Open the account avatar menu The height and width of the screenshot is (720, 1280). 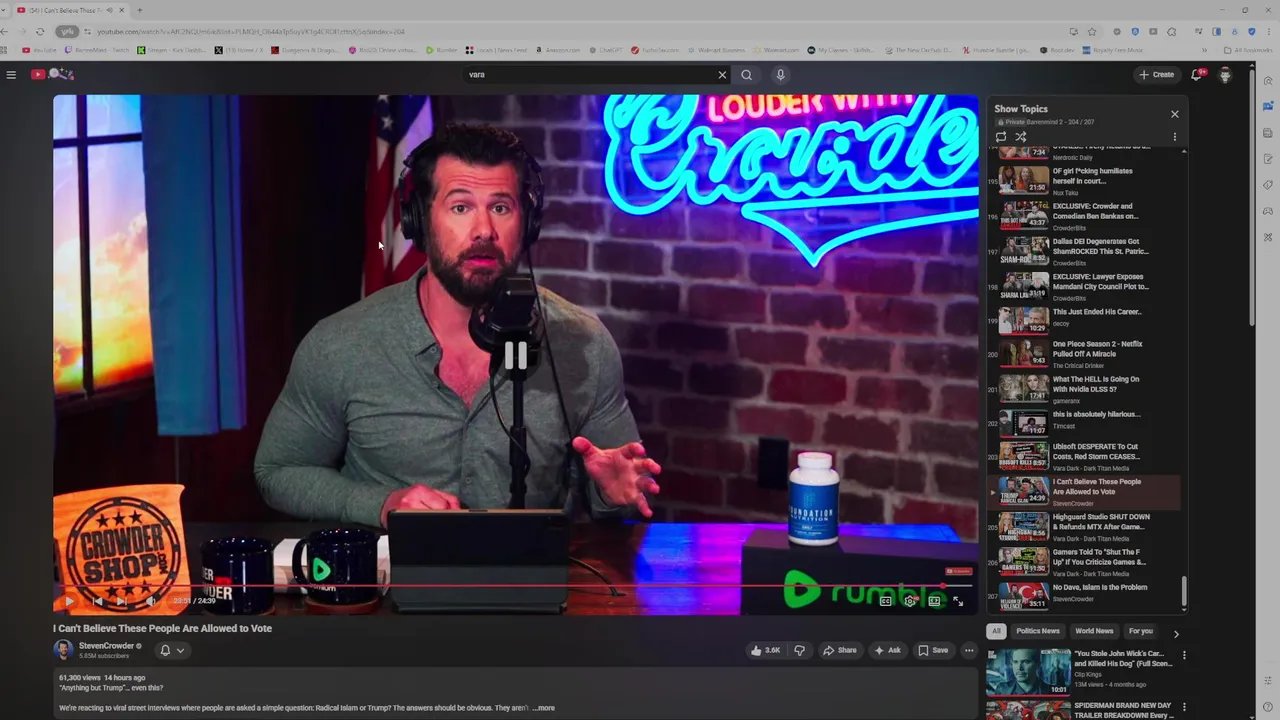[1225, 74]
